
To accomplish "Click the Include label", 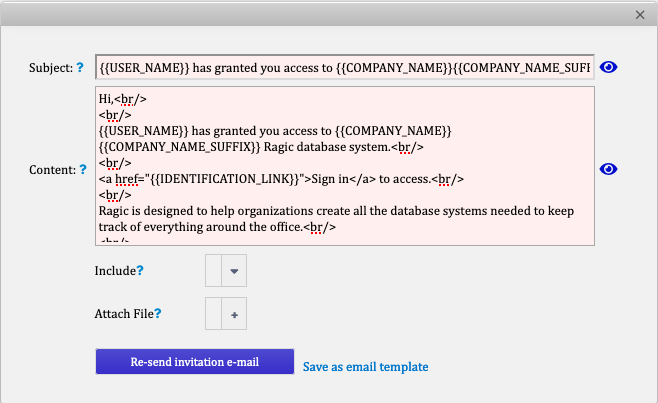I will pyautogui.click(x=115, y=271).
